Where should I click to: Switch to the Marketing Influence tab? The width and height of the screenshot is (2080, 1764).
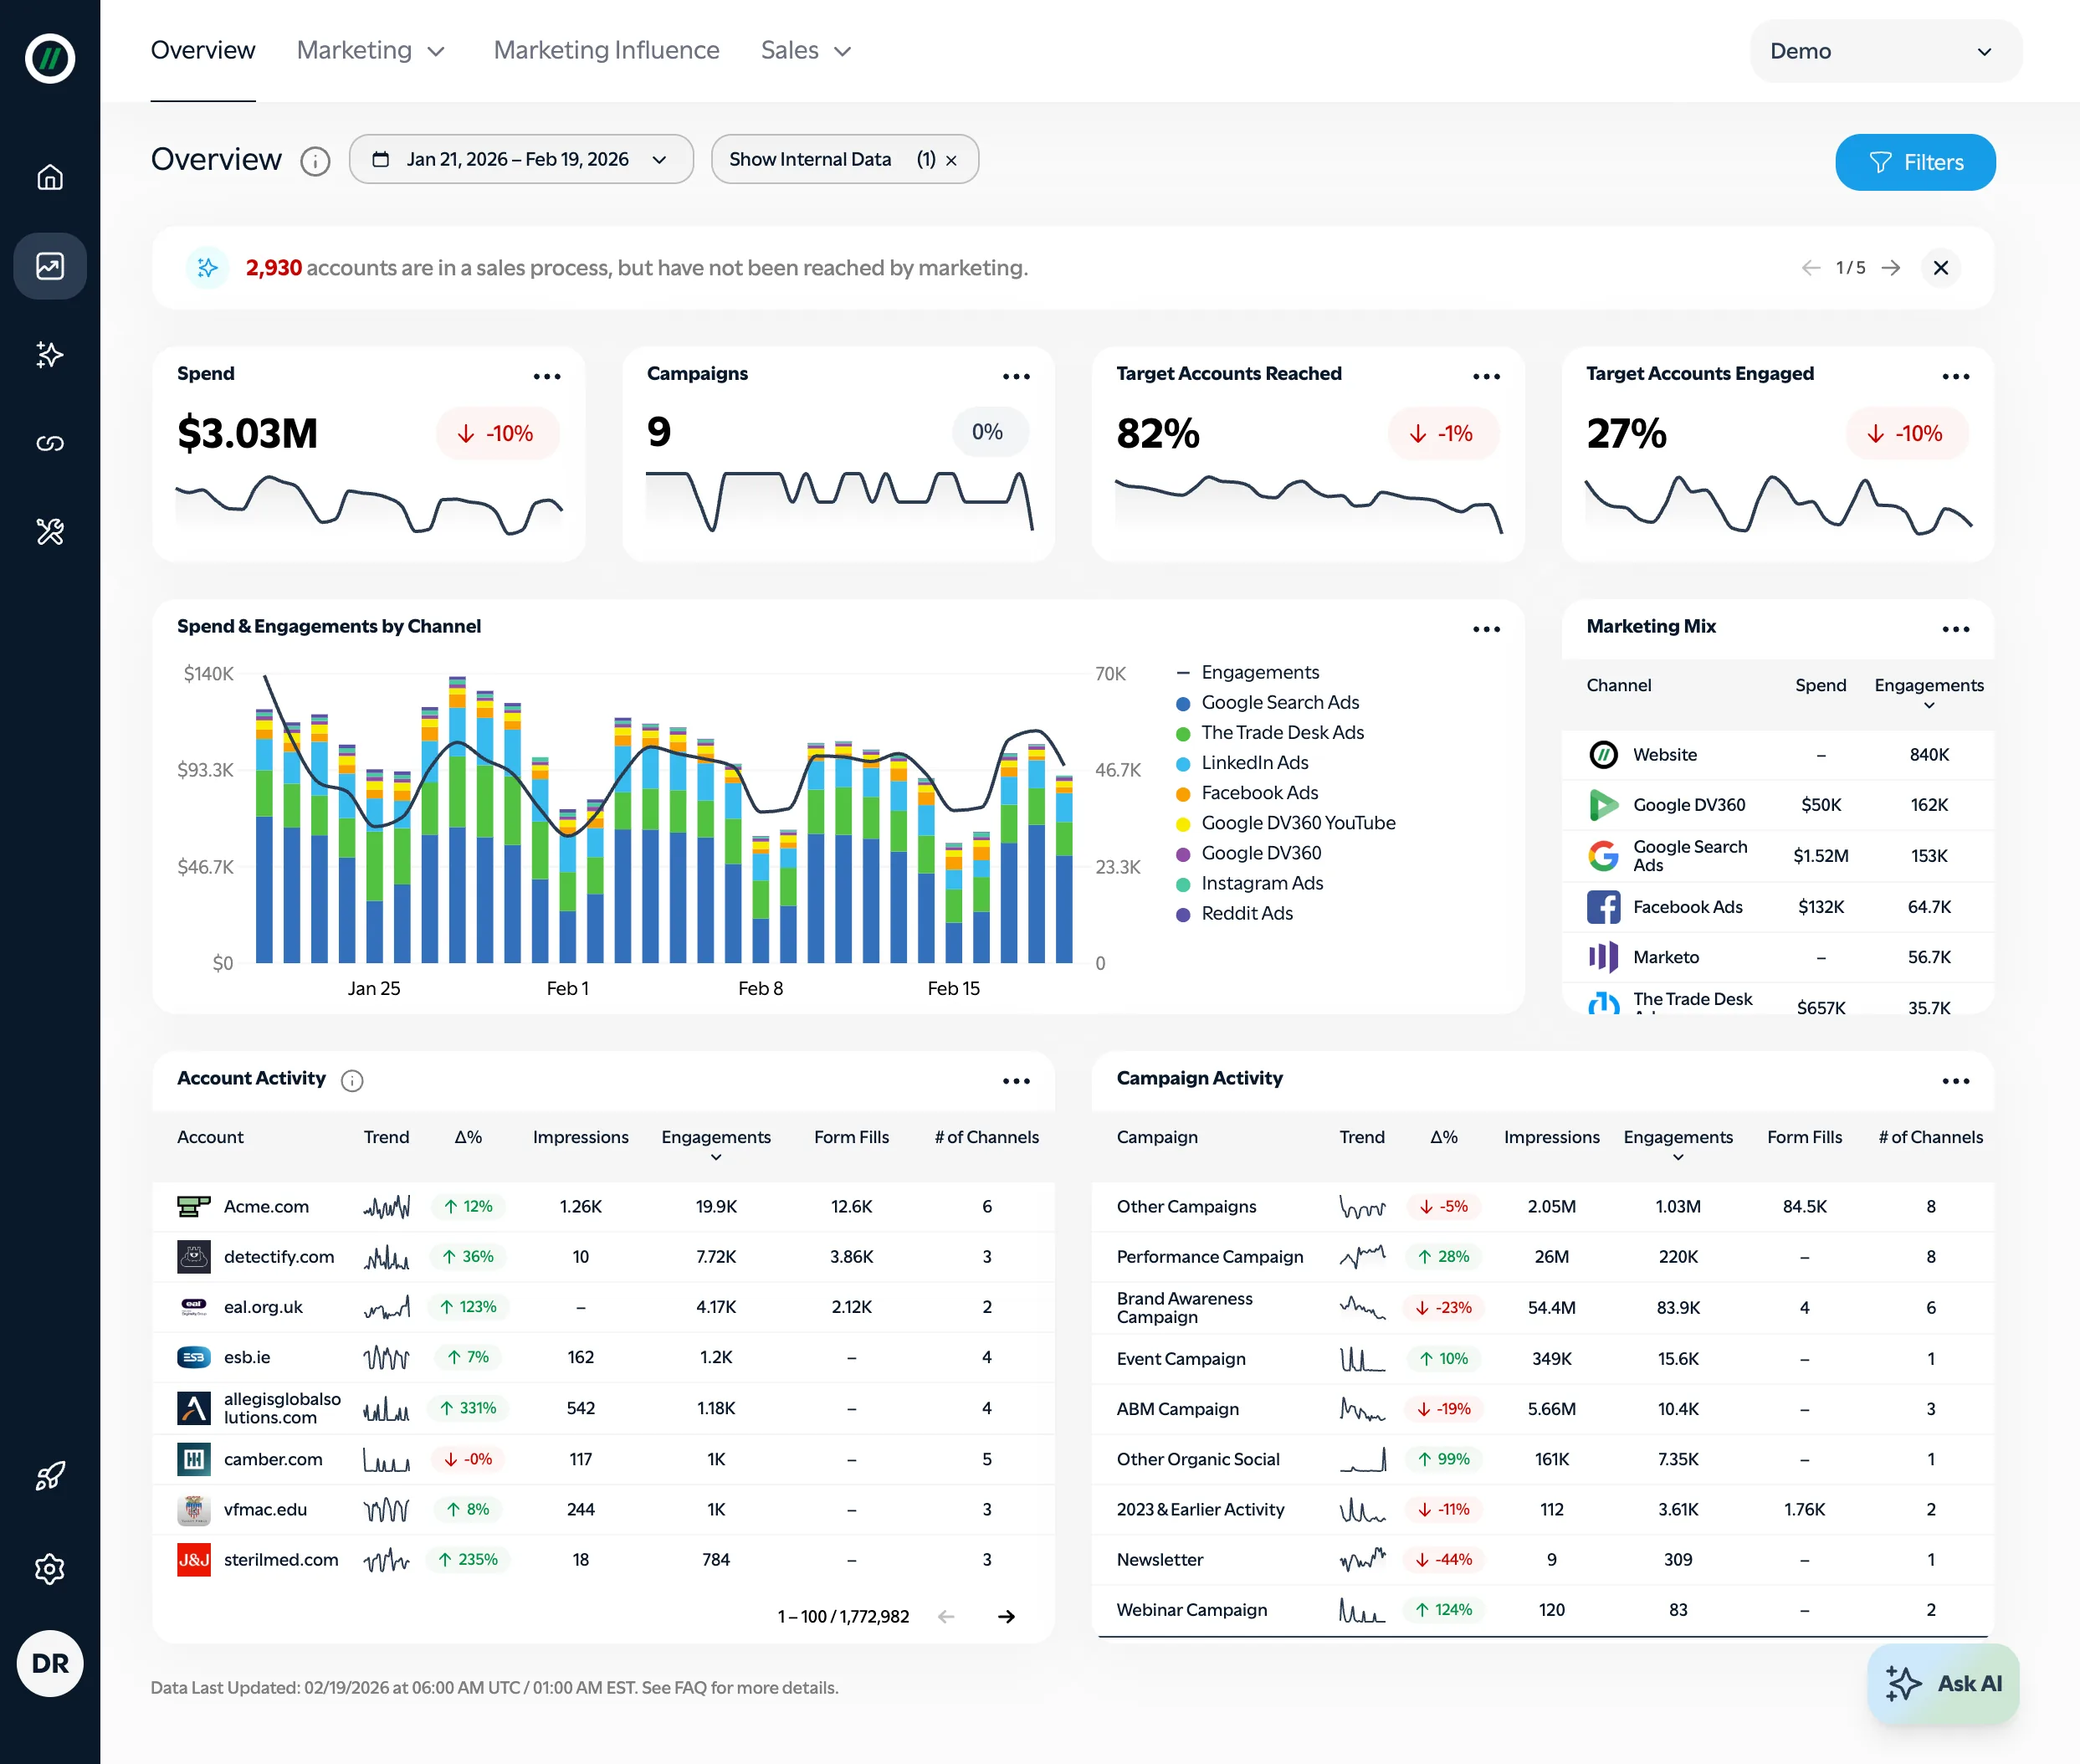[x=606, y=50]
